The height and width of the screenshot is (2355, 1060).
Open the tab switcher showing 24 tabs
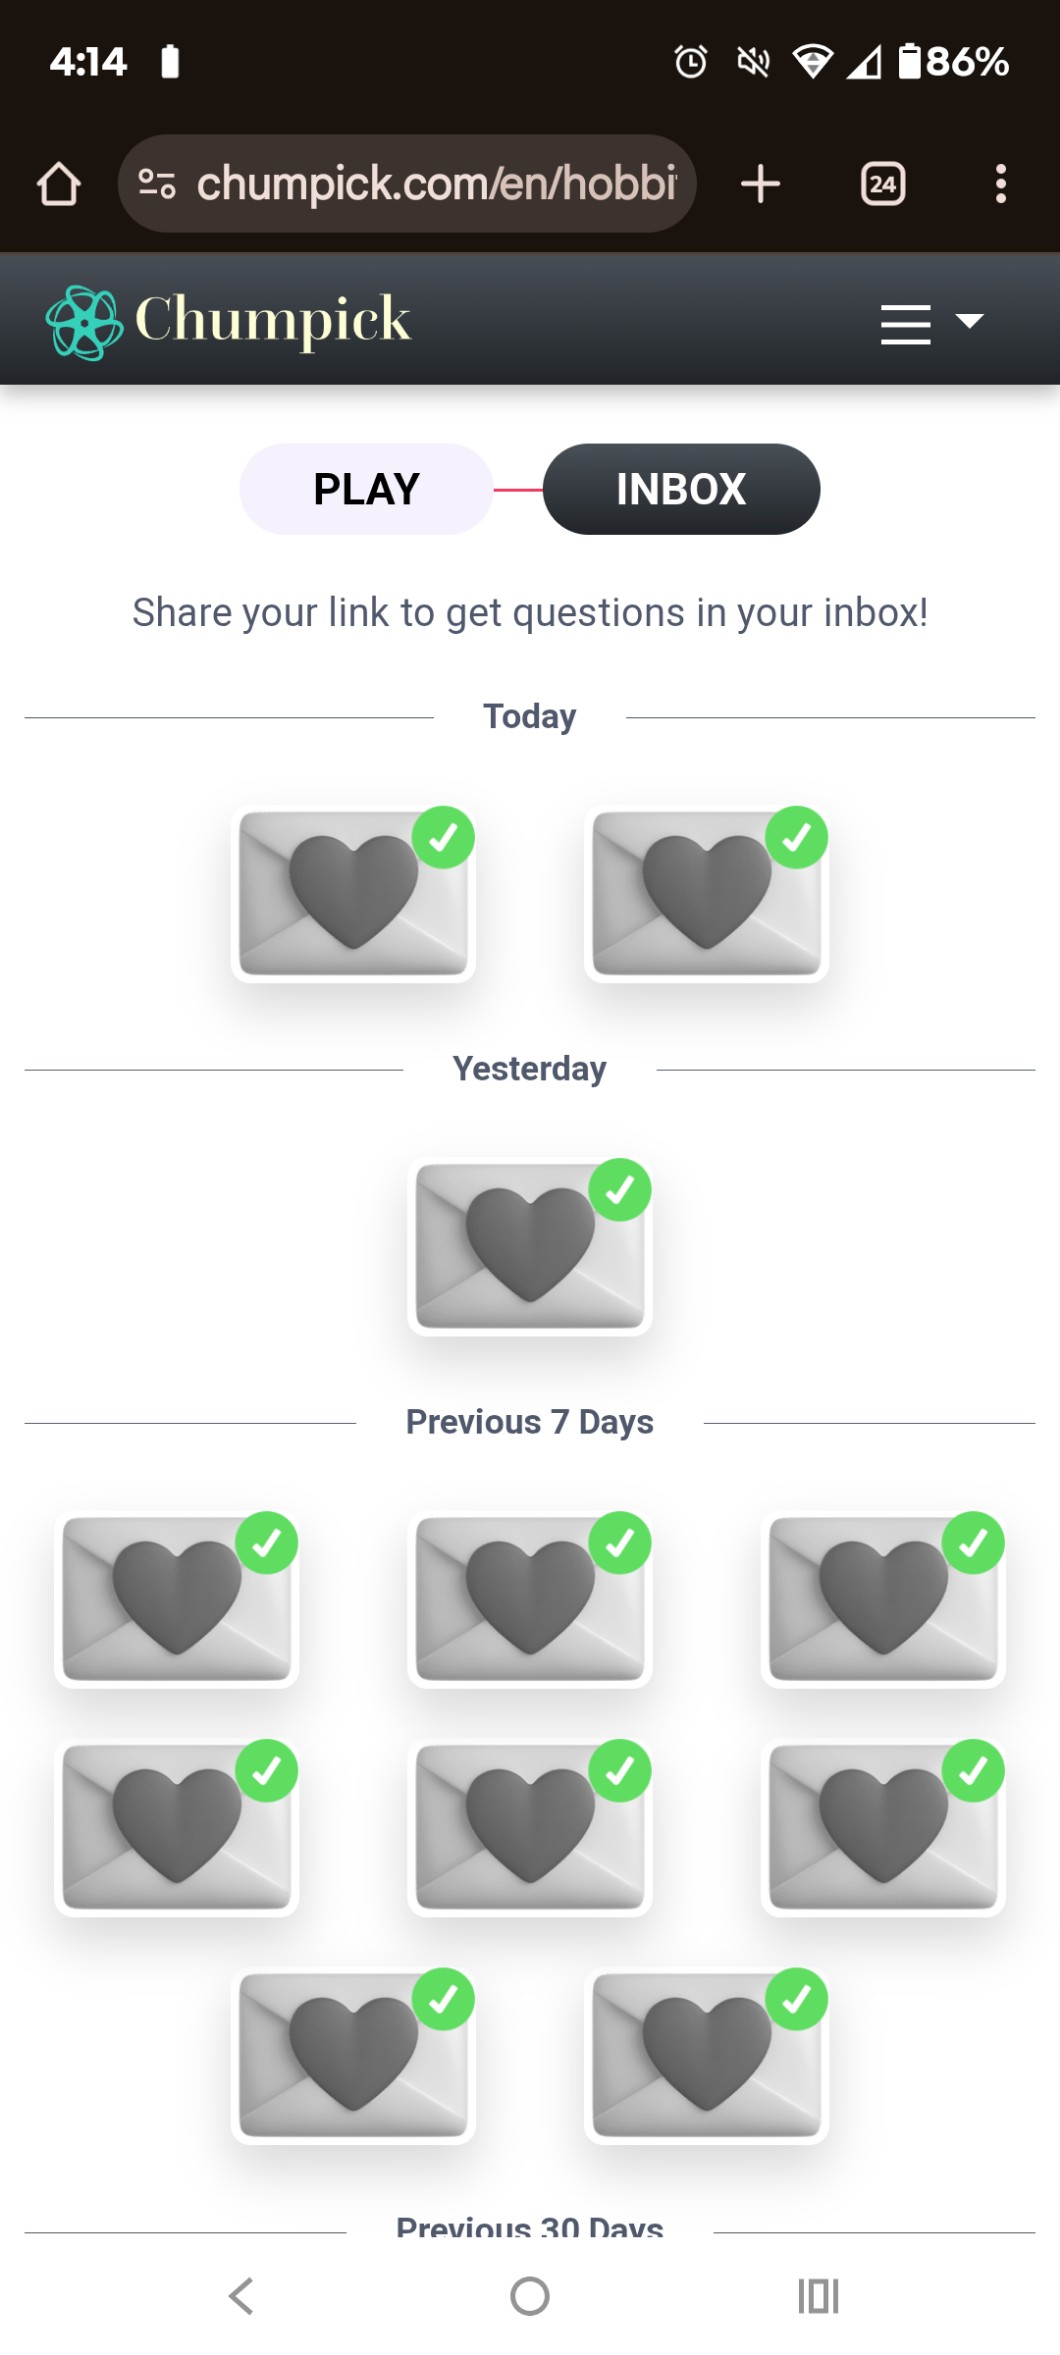click(x=882, y=184)
